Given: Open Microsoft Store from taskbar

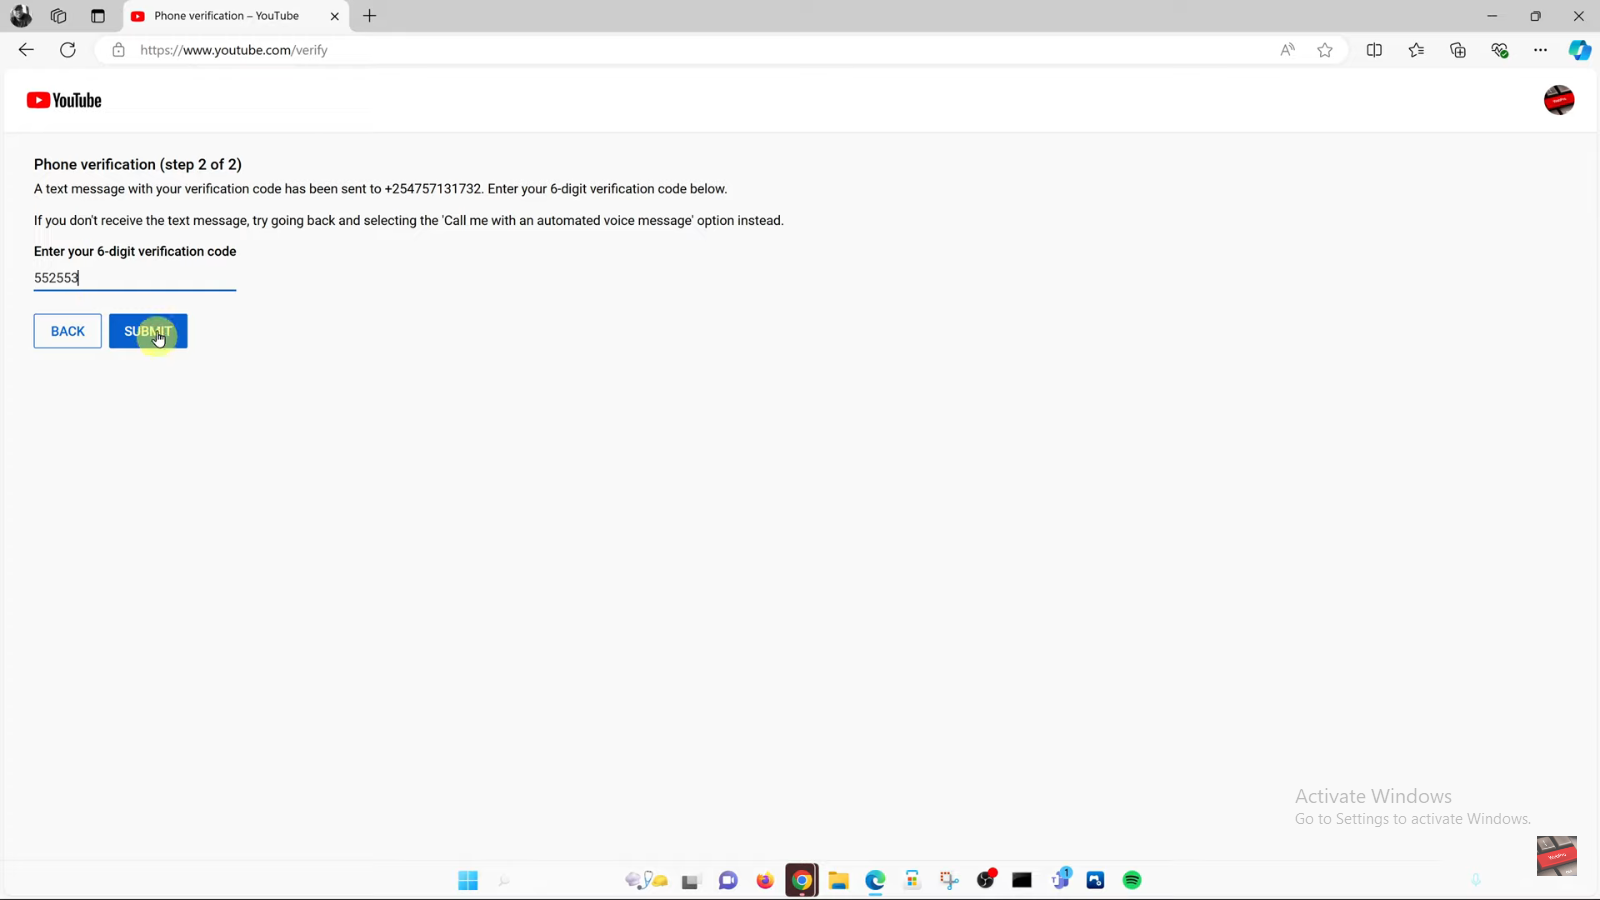Looking at the screenshot, I should tap(912, 880).
